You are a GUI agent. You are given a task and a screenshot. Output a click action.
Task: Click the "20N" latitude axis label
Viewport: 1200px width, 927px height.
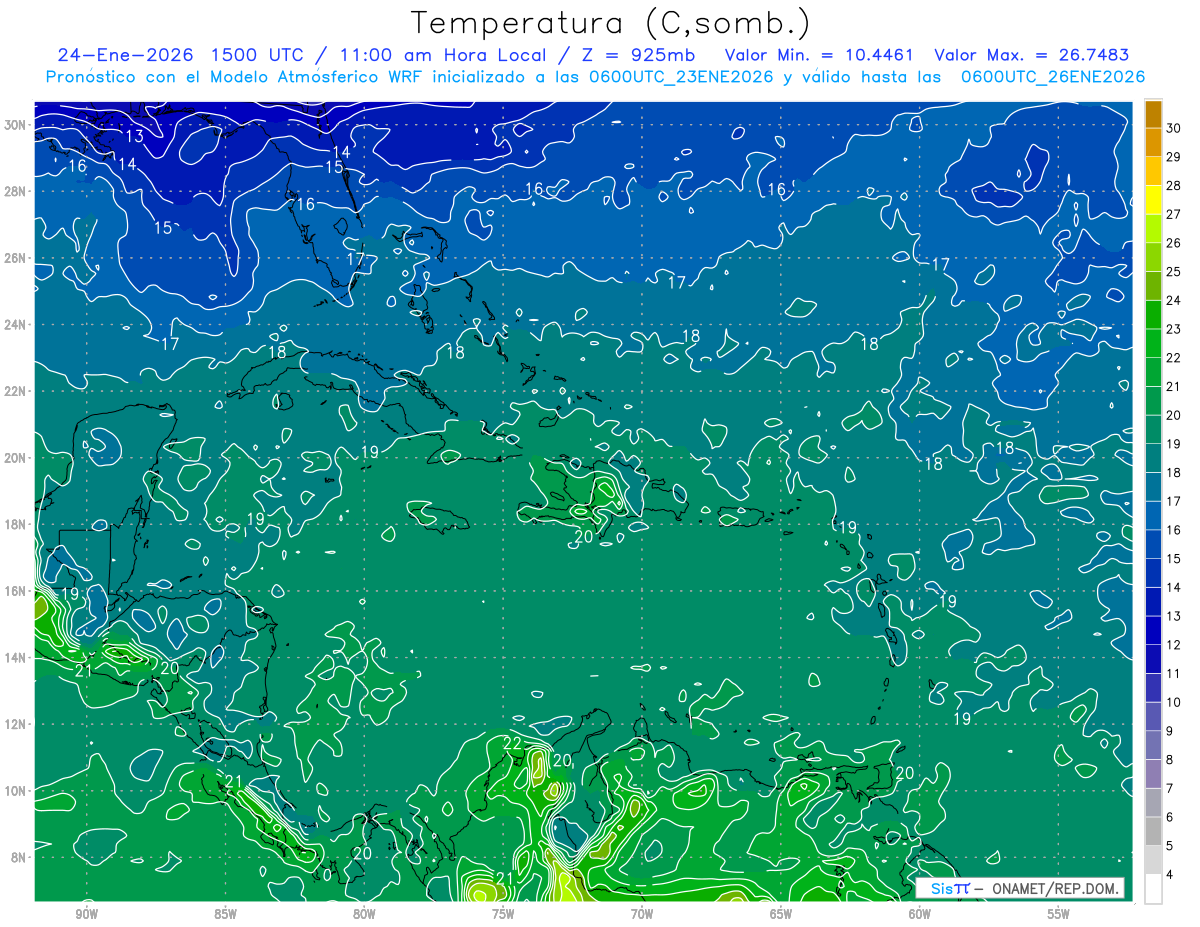coord(15,457)
